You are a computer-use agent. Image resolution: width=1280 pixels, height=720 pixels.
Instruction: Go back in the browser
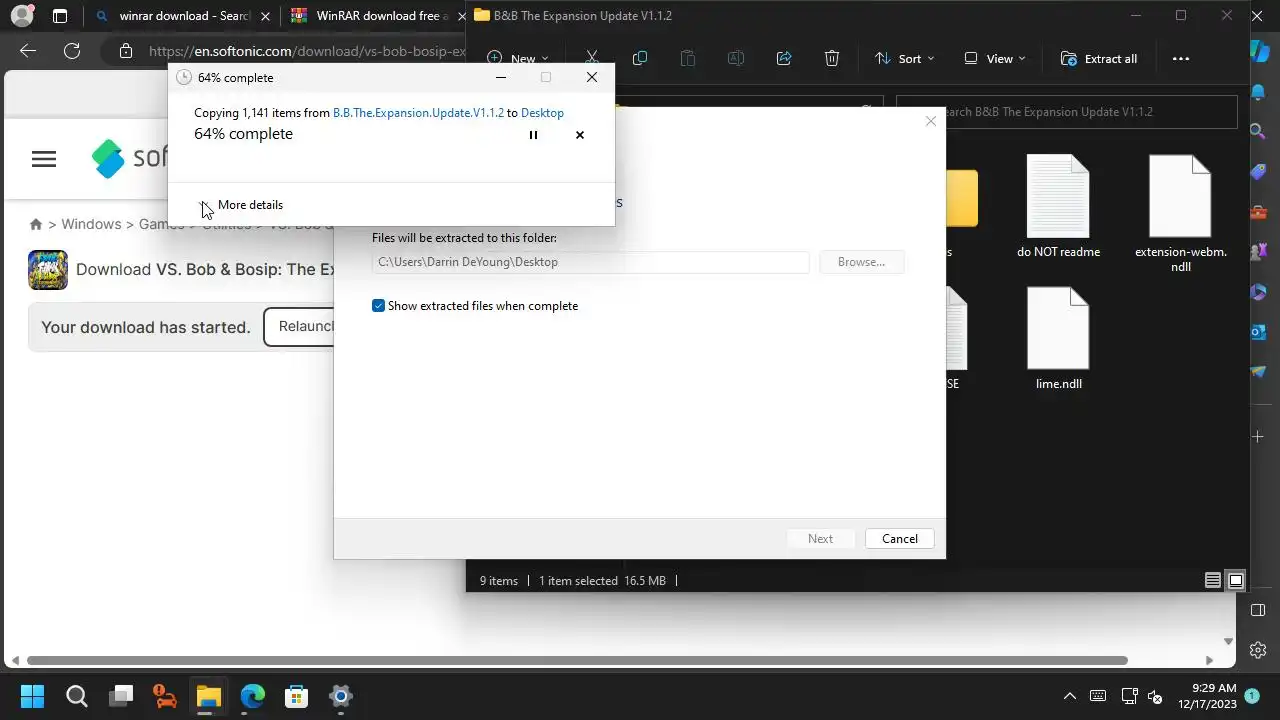point(28,51)
